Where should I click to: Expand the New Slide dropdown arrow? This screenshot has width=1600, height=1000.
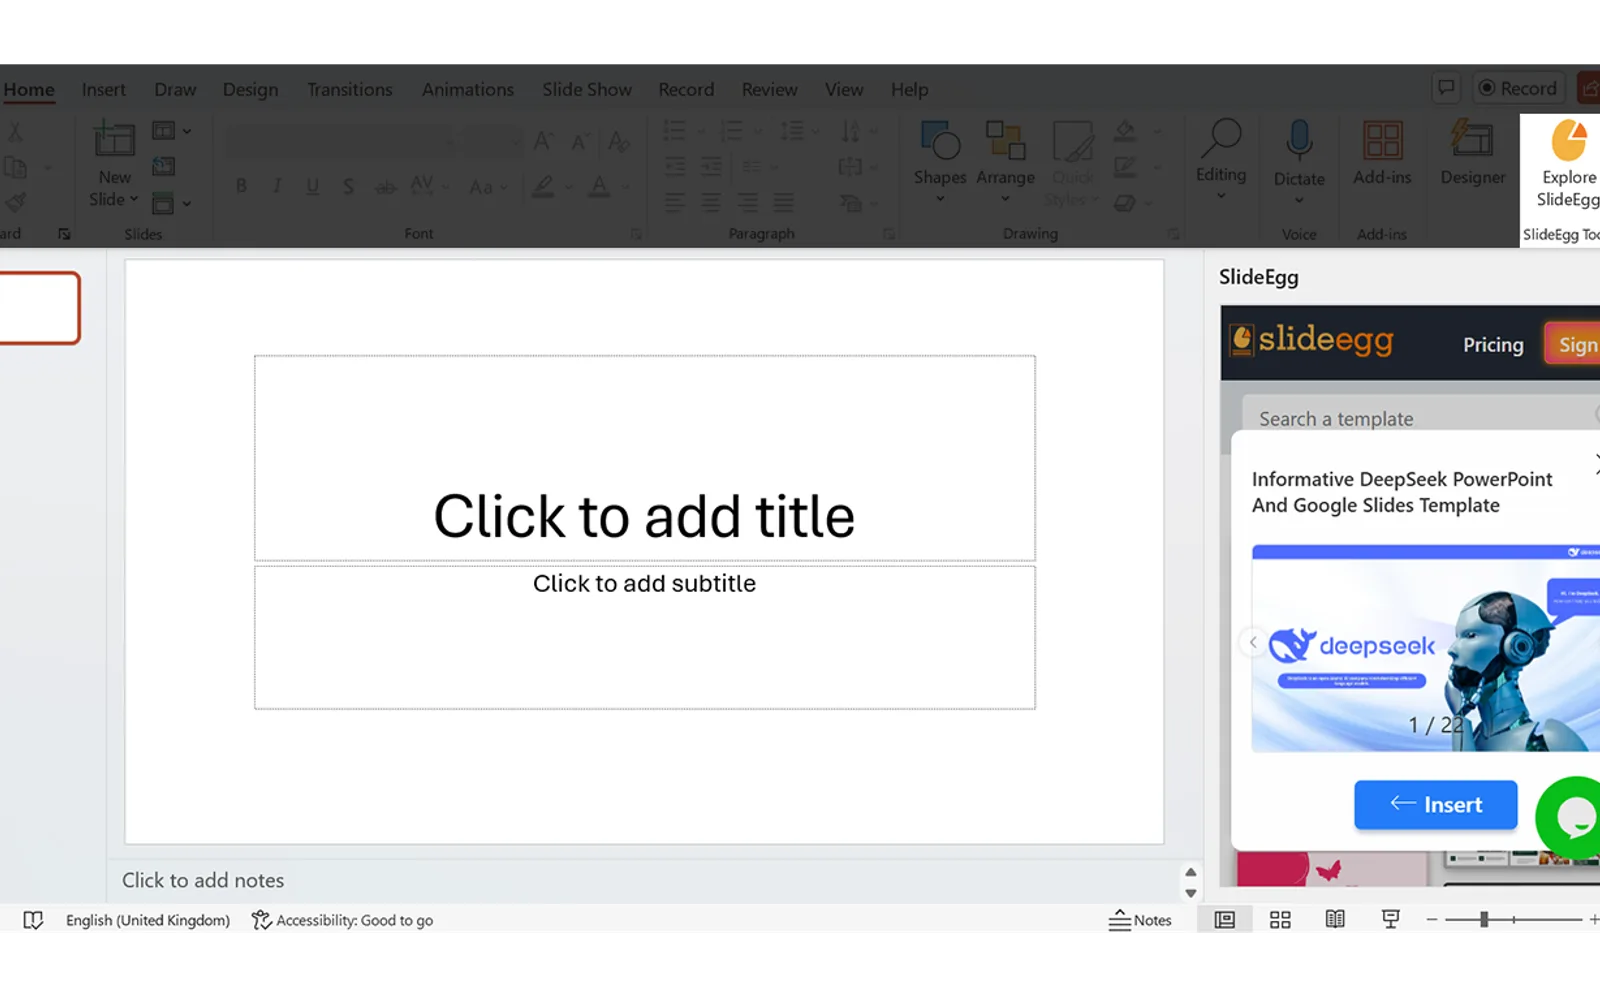tap(134, 199)
